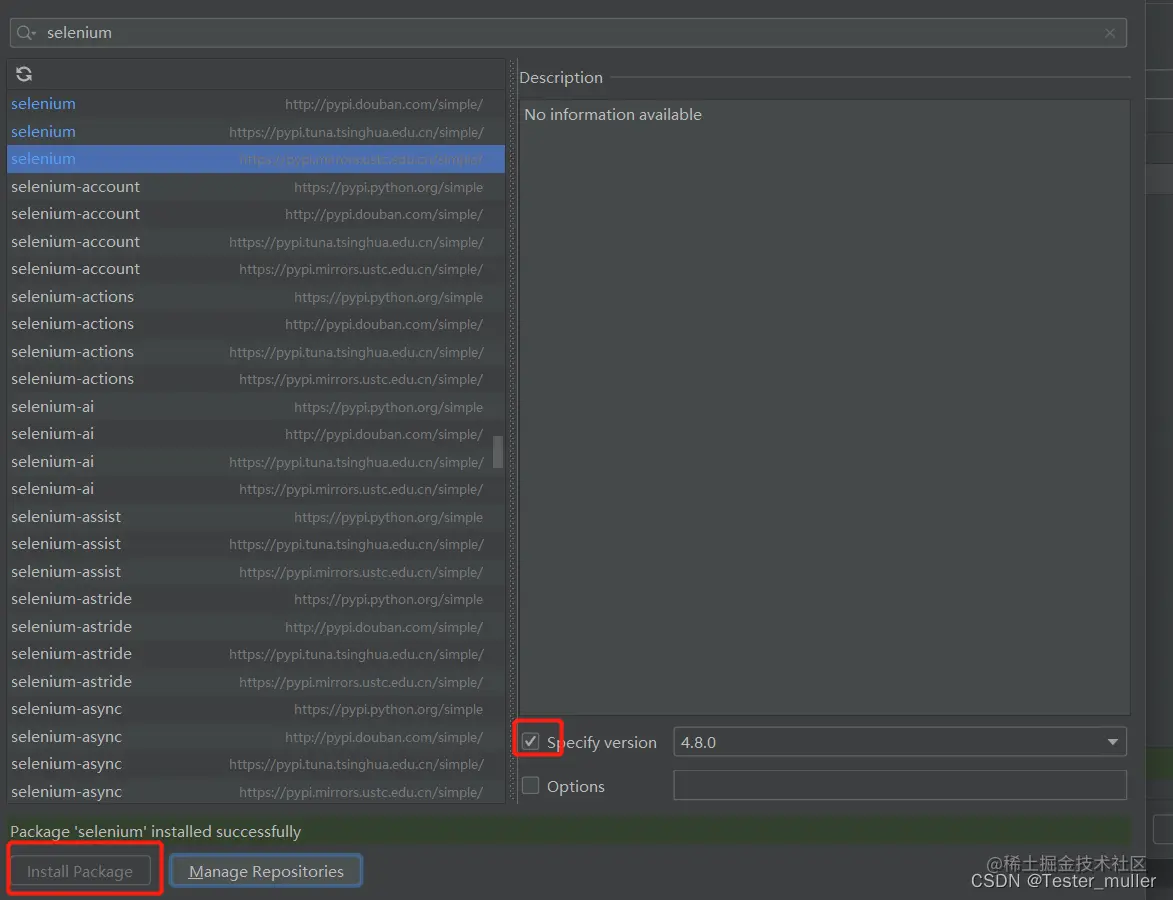The height and width of the screenshot is (900, 1173).
Task: Select selenium-ai from pypi.douban.com
Action: (256, 434)
